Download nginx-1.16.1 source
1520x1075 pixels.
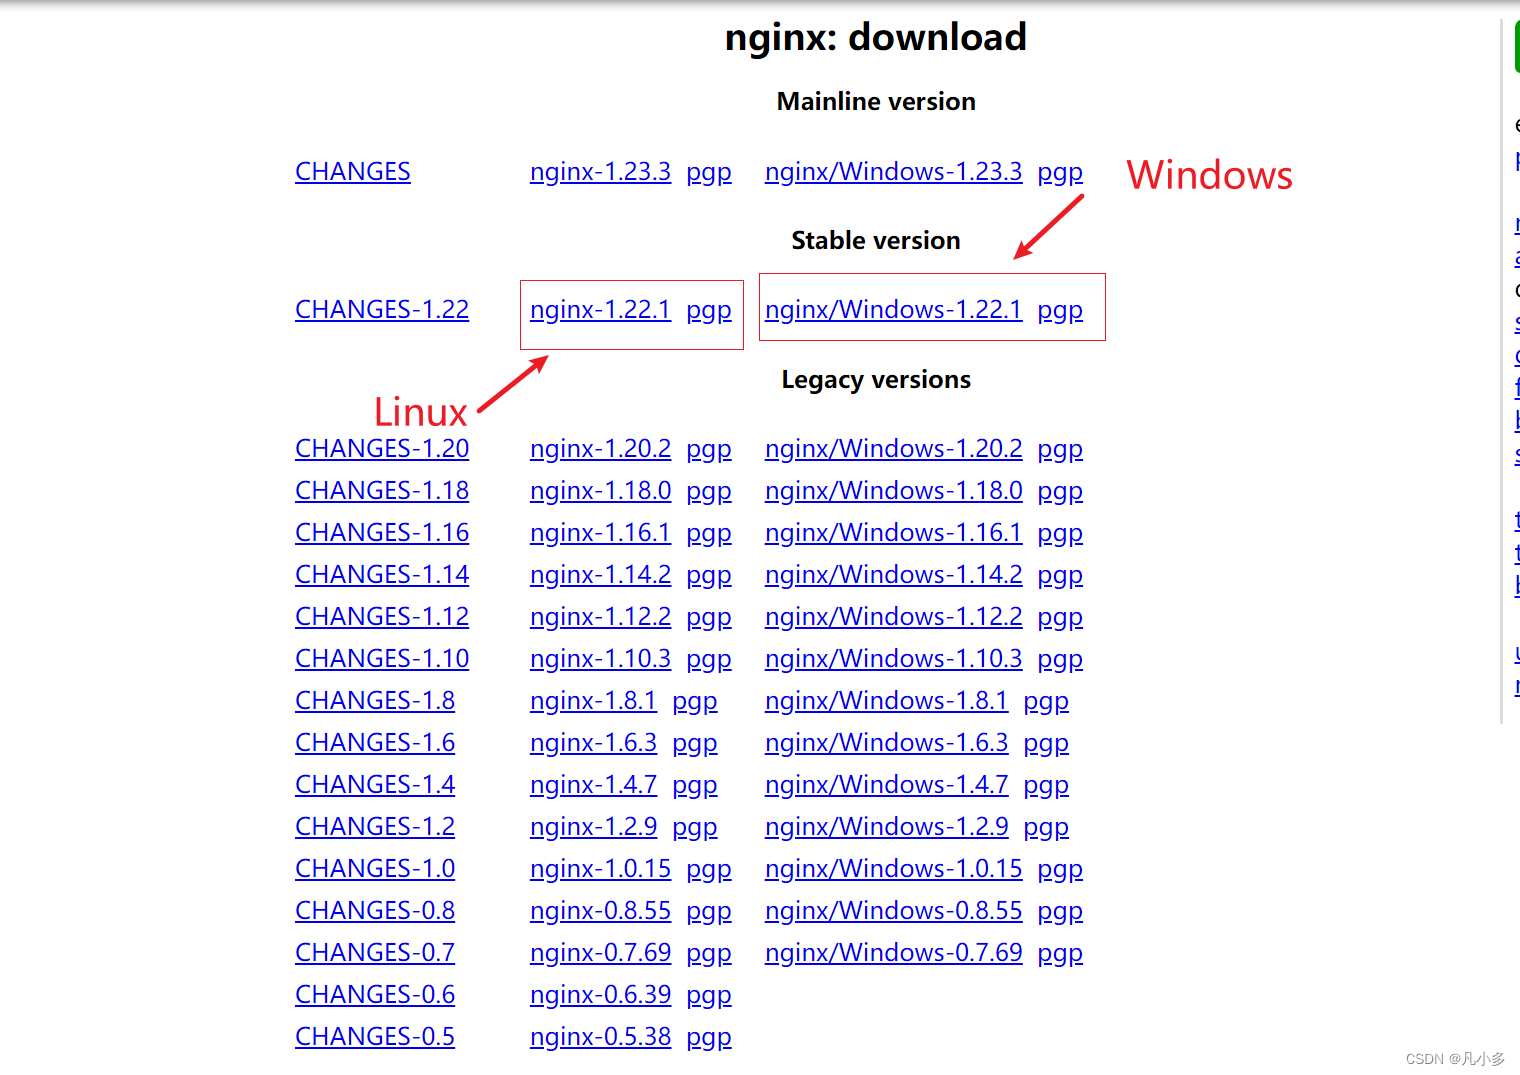(600, 533)
